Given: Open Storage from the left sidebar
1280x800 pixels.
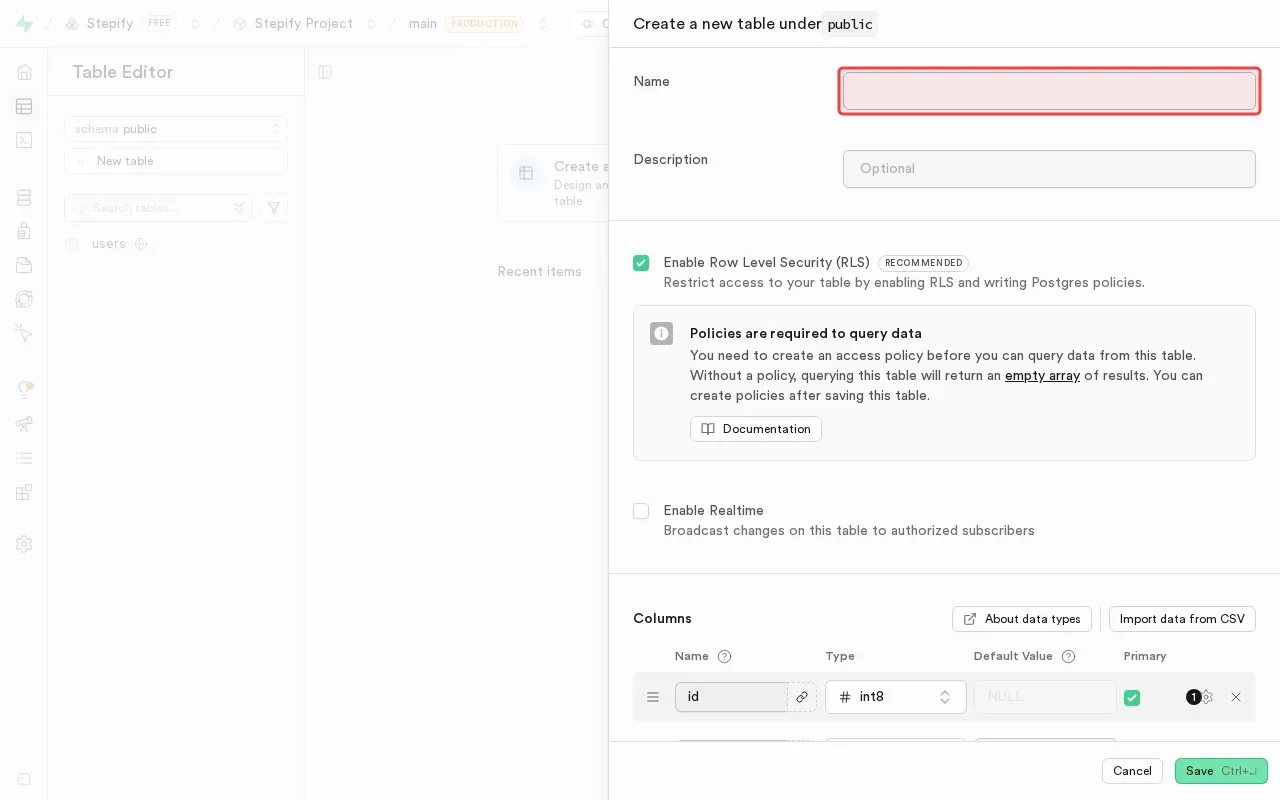Looking at the screenshot, I should (24, 265).
